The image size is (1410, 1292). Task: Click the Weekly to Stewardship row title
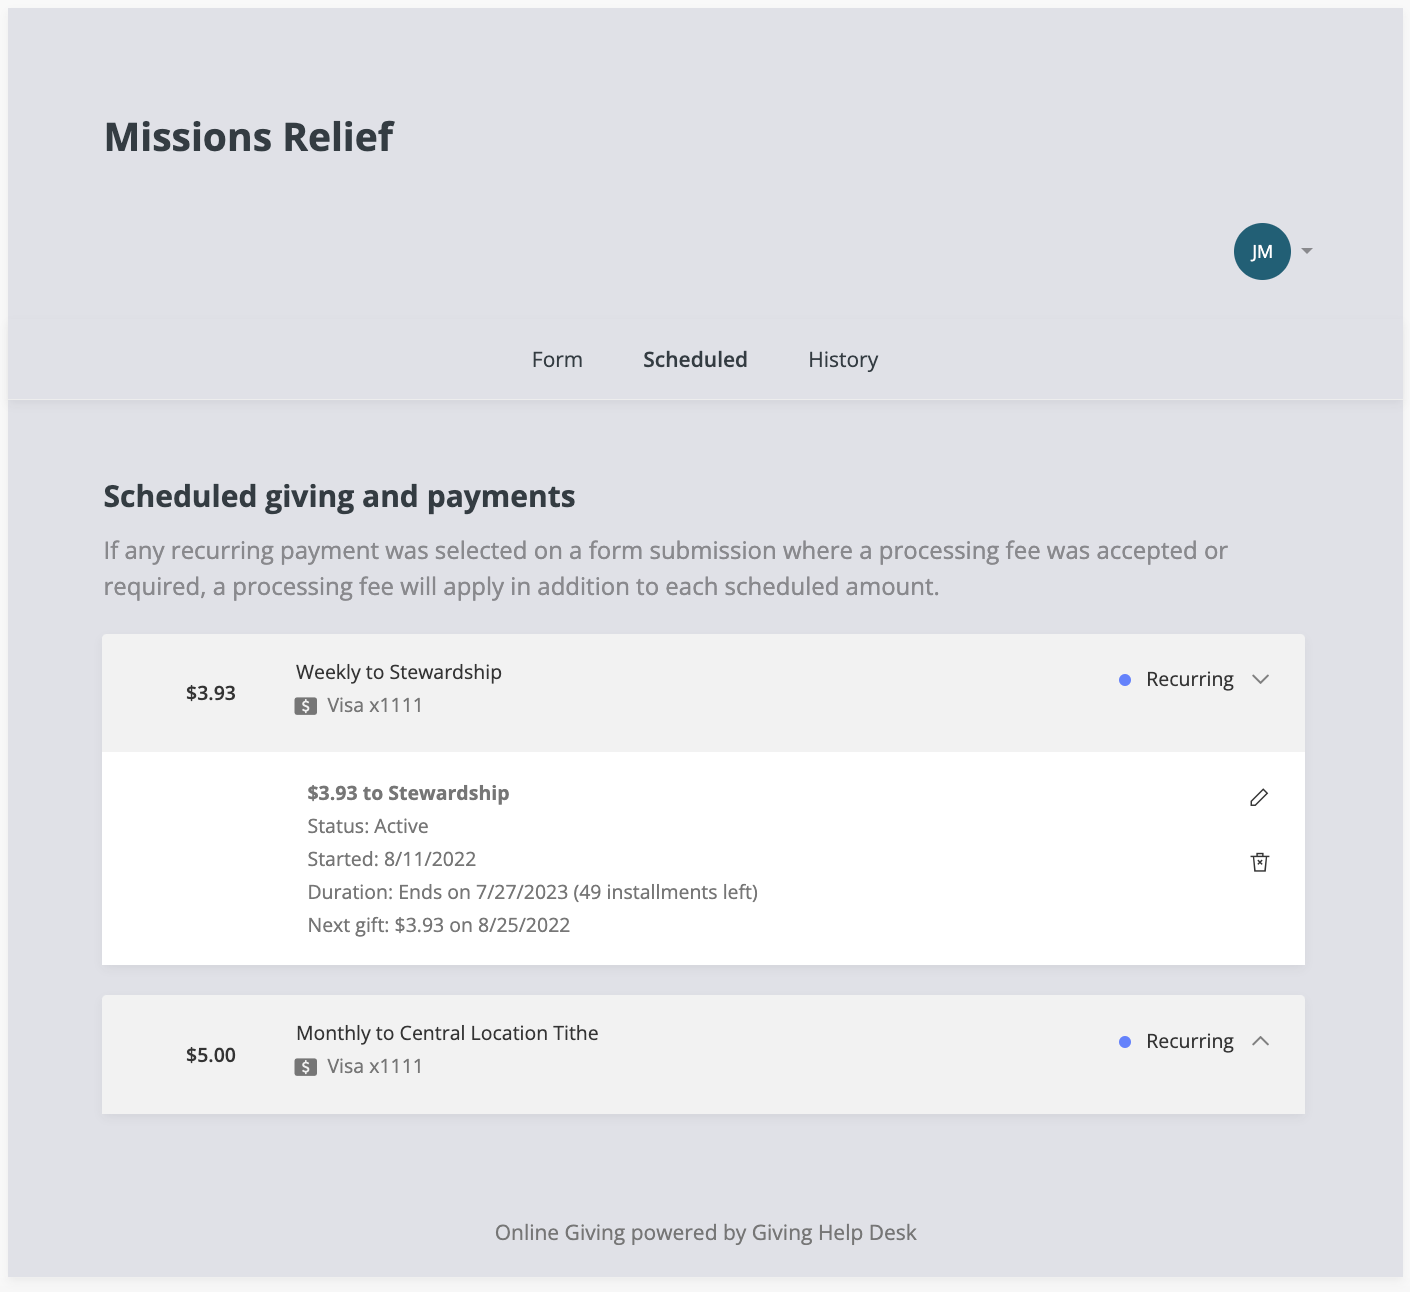coord(399,672)
